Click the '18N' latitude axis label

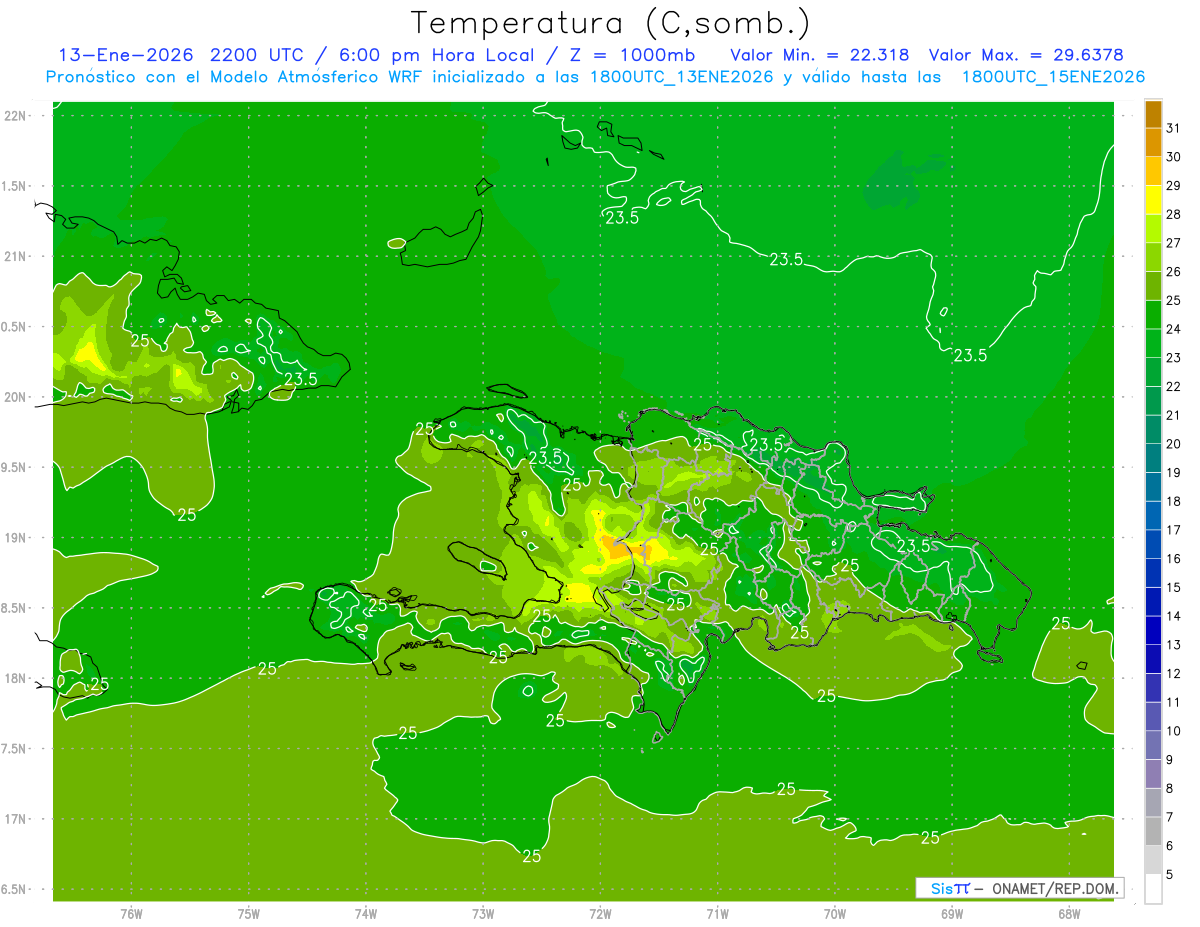click(x=15, y=678)
